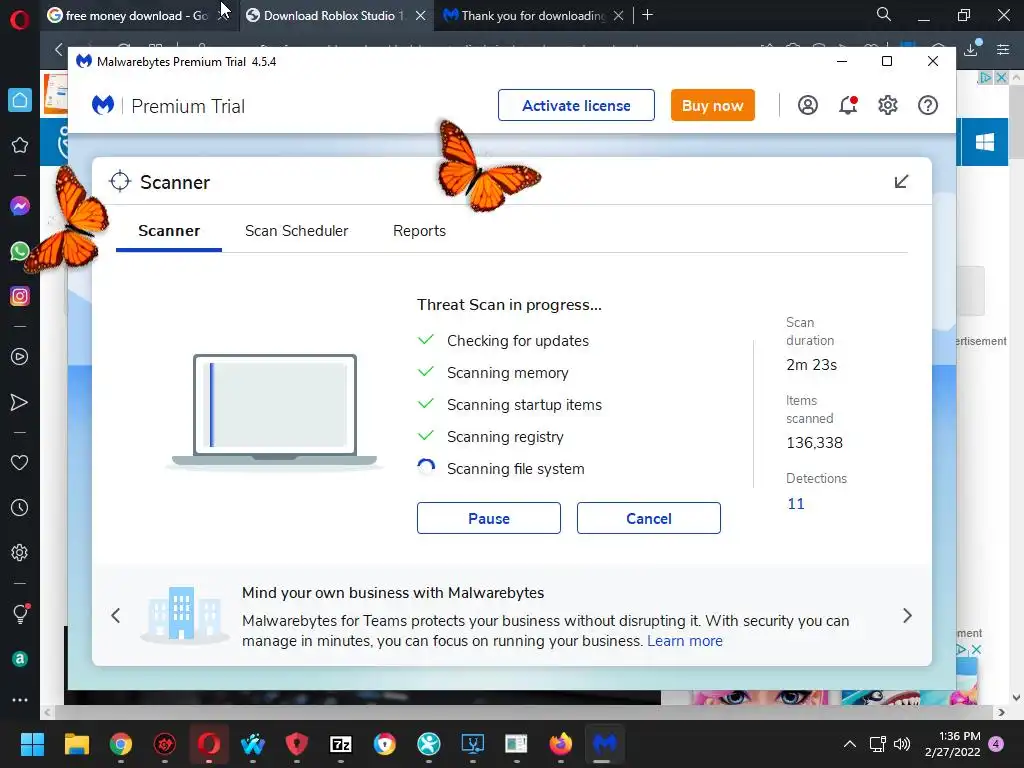The height and width of the screenshot is (768, 1024).
Task: Switch to the Scan Scheduler tab
Action: tap(296, 231)
